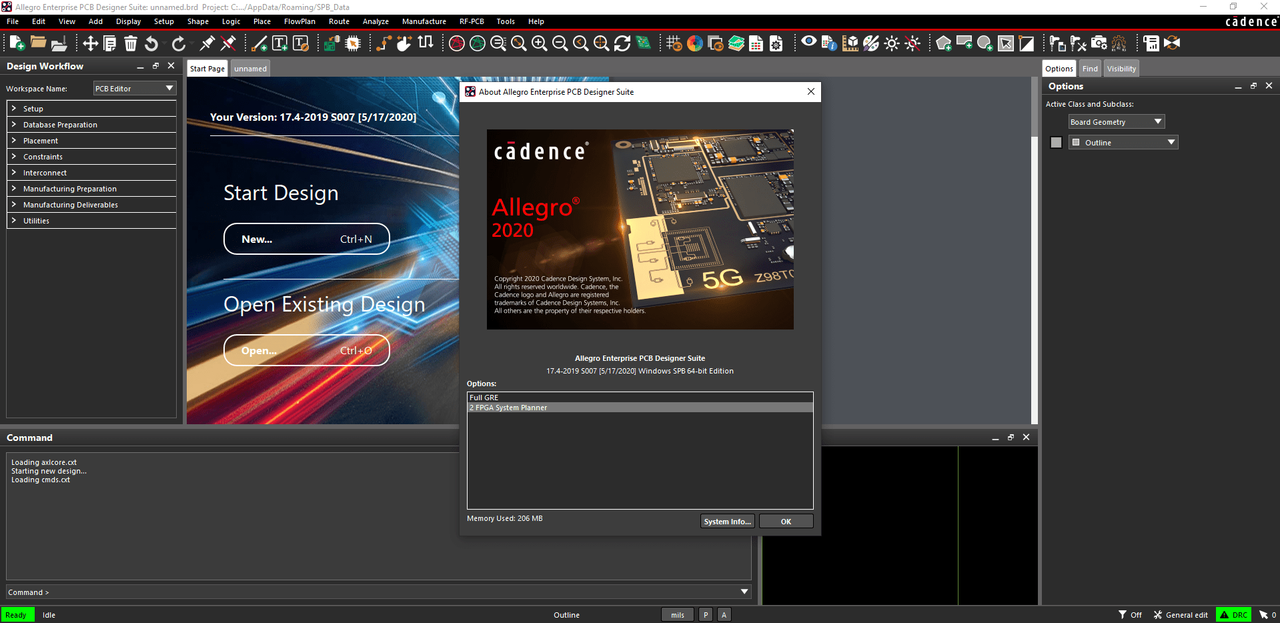Expand the Interconnect workflow section
Screen dimensions: 1280x623
[92, 173]
